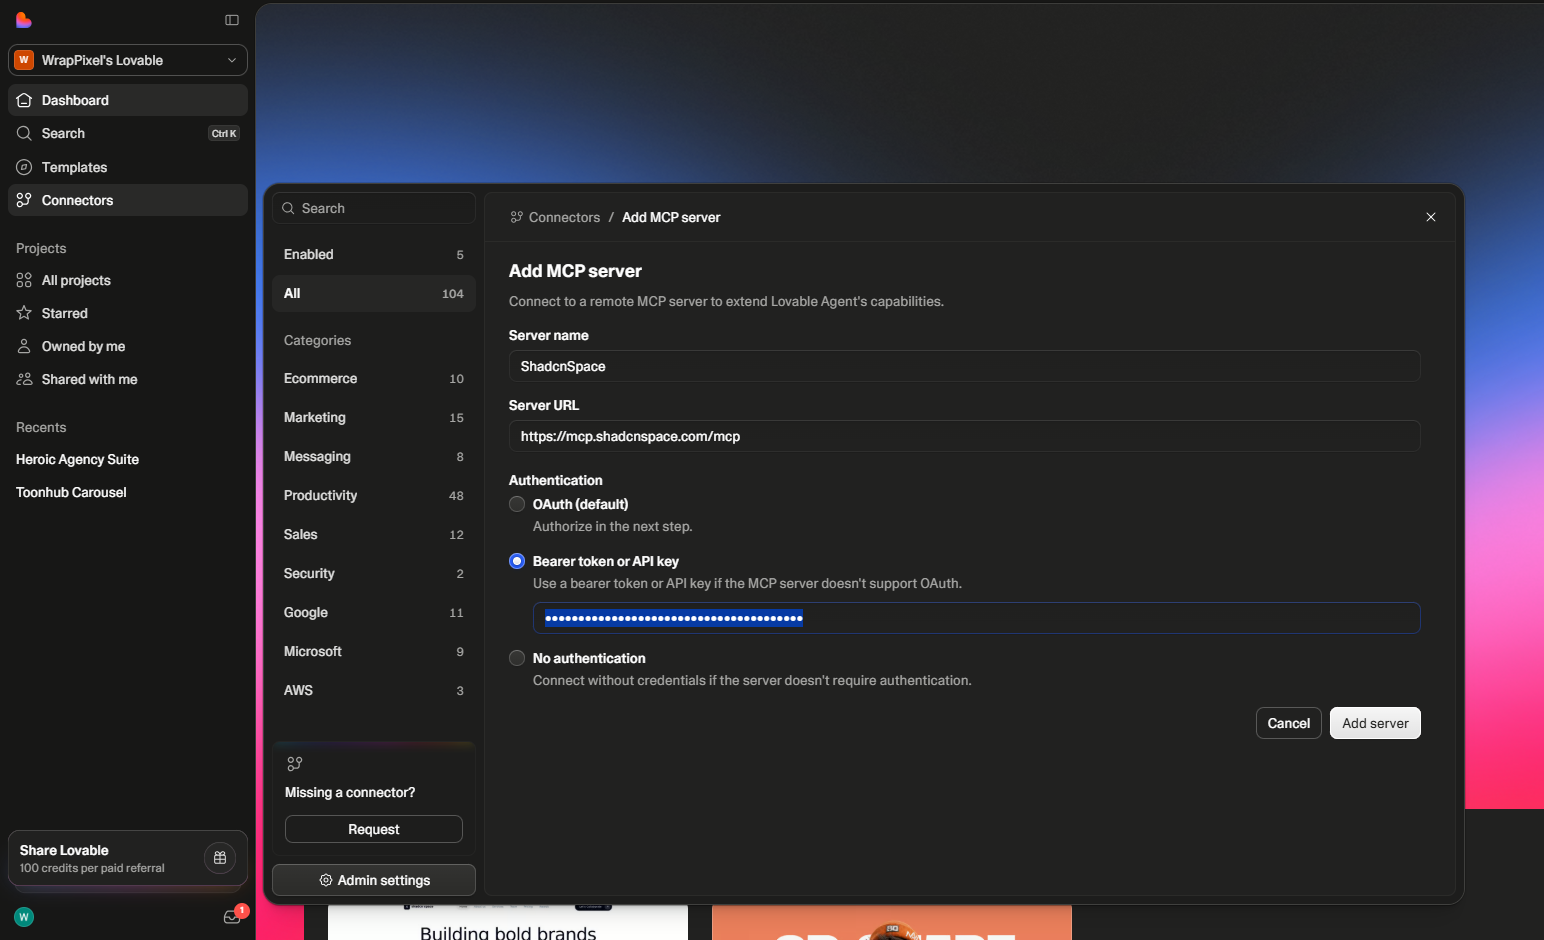This screenshot has width=1544, height=940.
Task: Open the green W user avatar
Action: [x=24, y=917]
